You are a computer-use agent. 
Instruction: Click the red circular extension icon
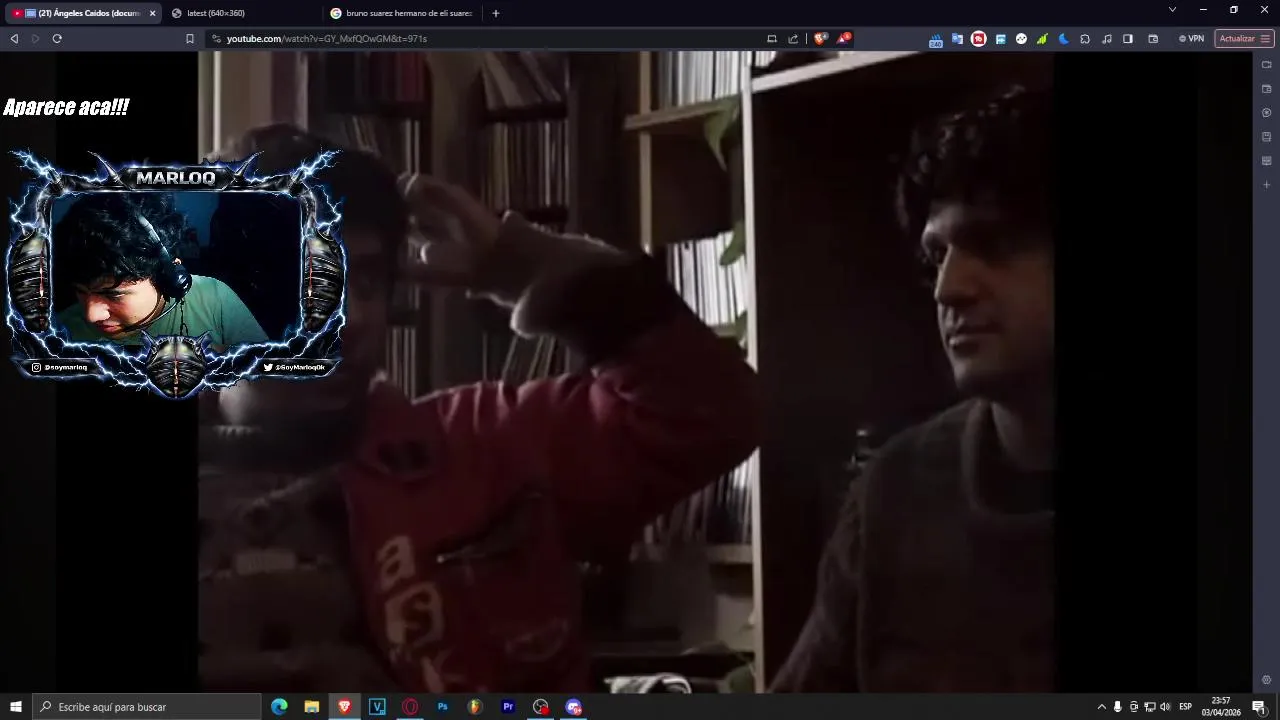(979, 38)
